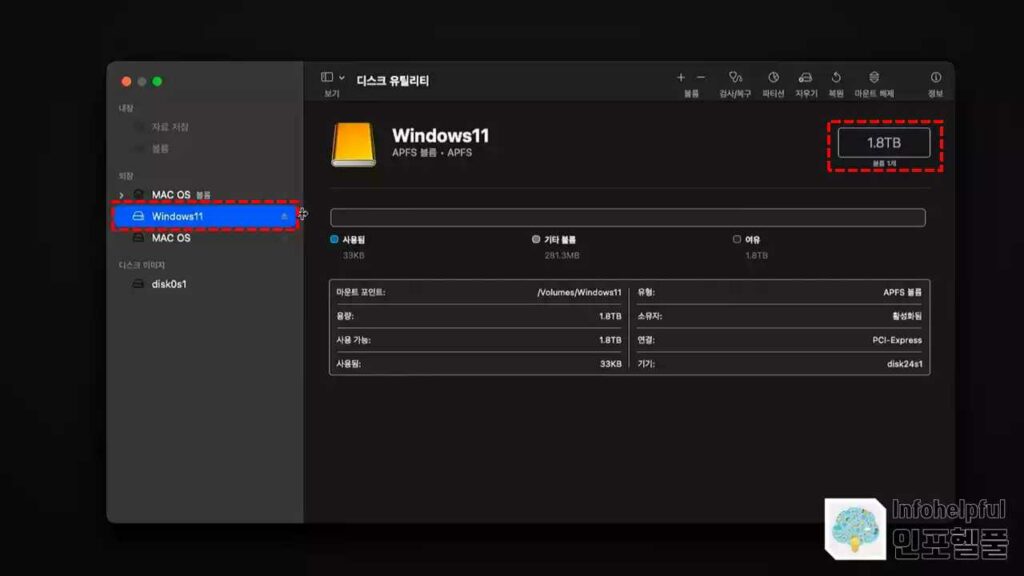
Task: Click the blue 사용됨 legend swatch
Action: [334, 240]
